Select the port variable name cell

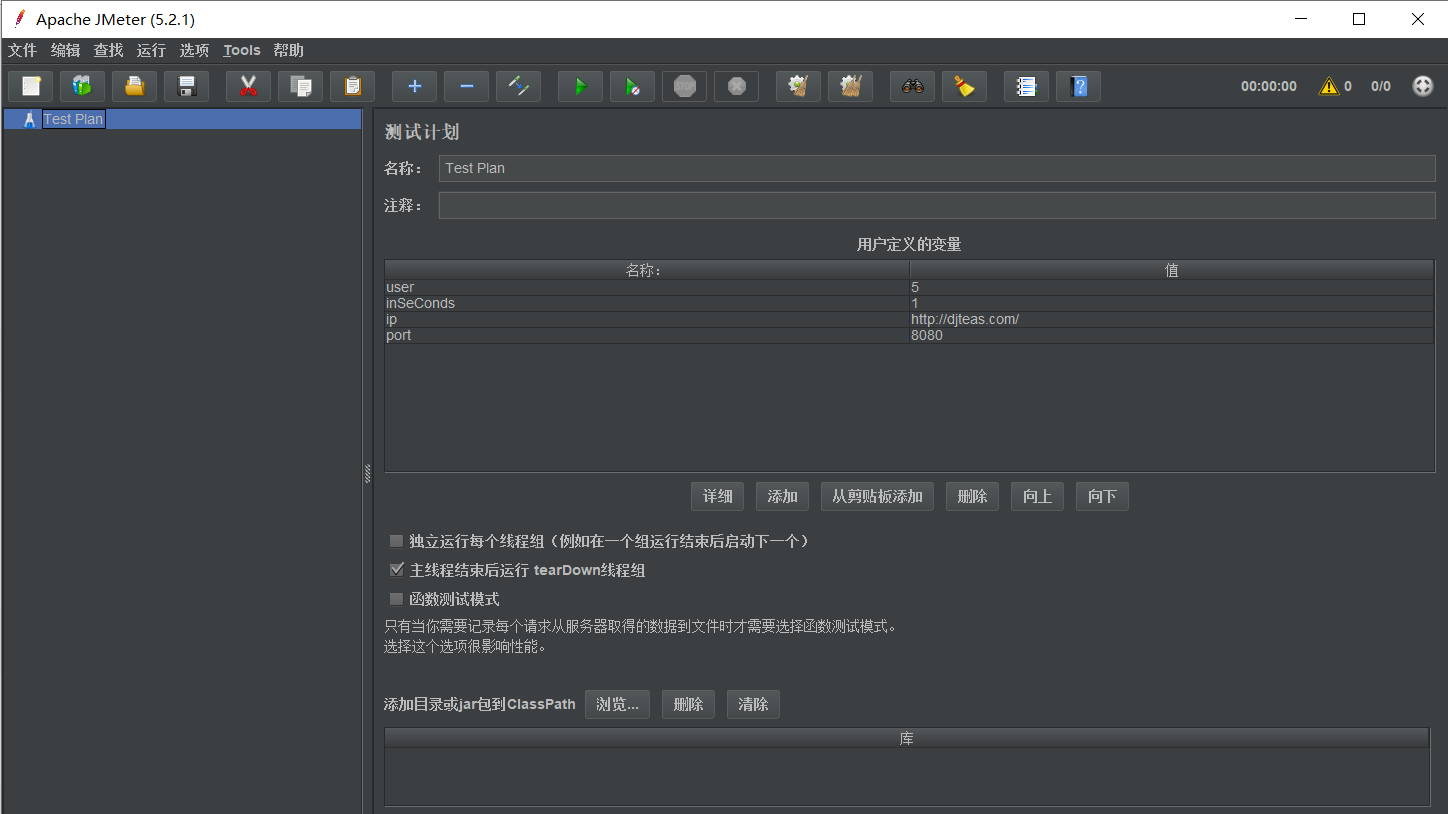(x=647, y=335)
